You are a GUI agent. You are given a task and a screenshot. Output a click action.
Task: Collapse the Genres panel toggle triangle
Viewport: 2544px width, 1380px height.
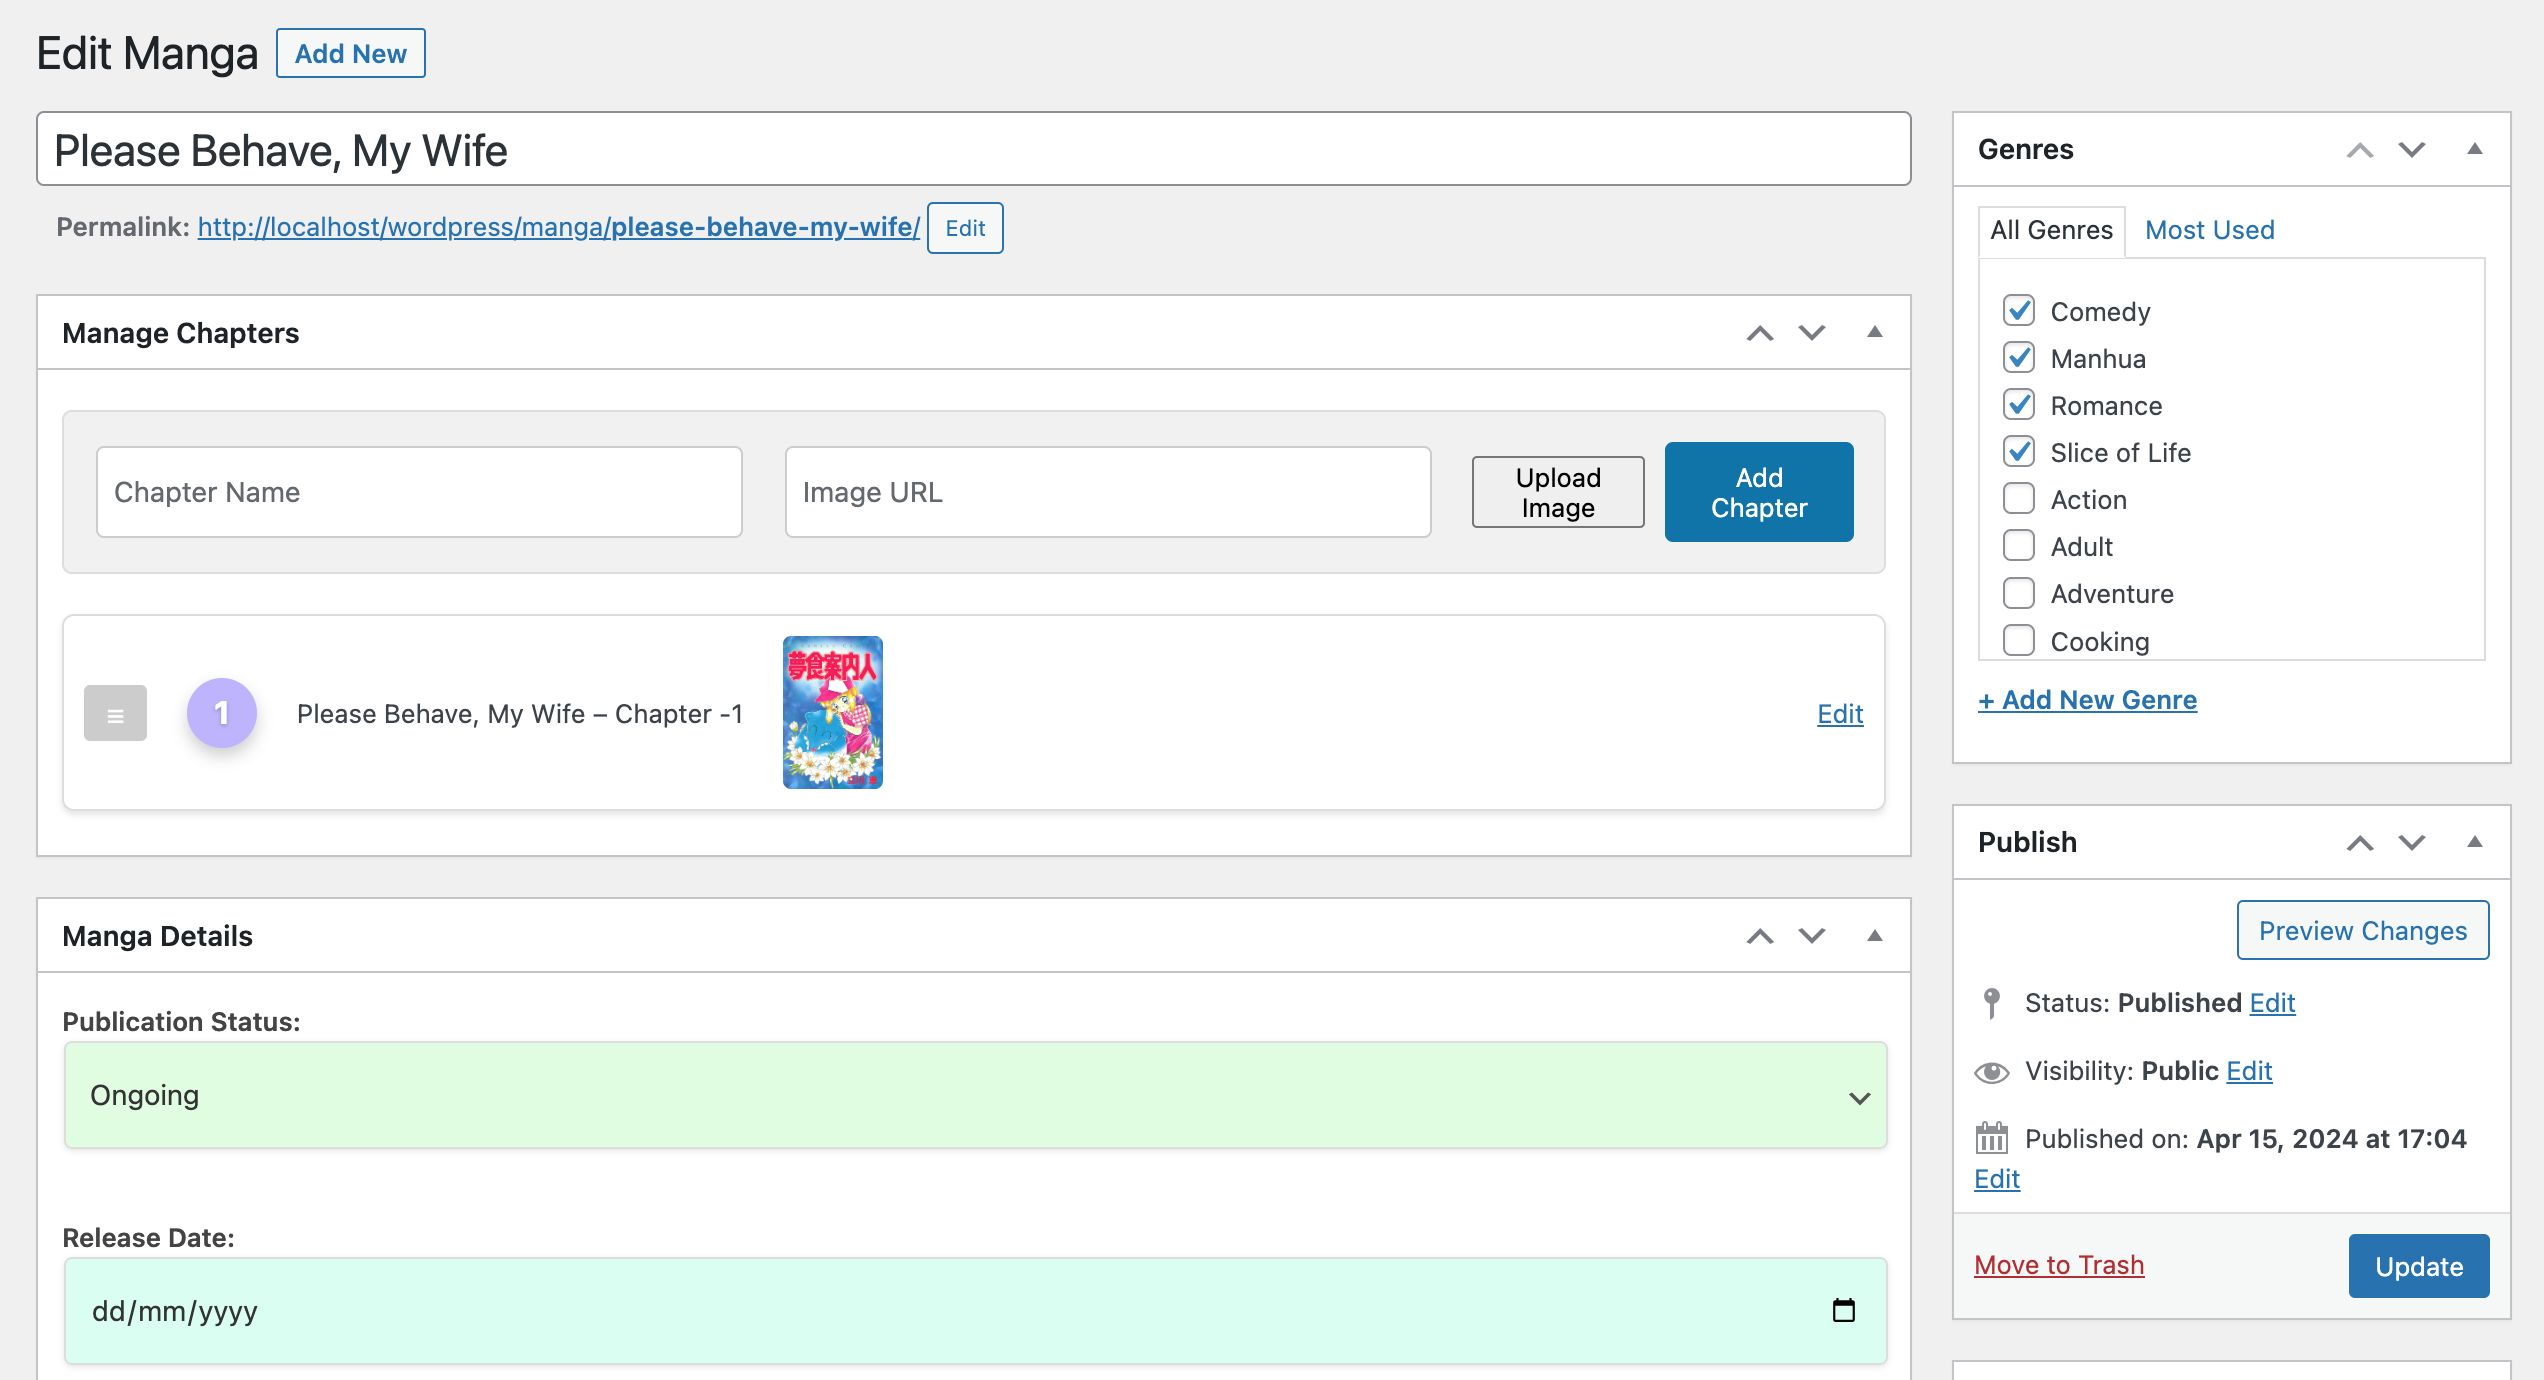tap(2475, 149)
